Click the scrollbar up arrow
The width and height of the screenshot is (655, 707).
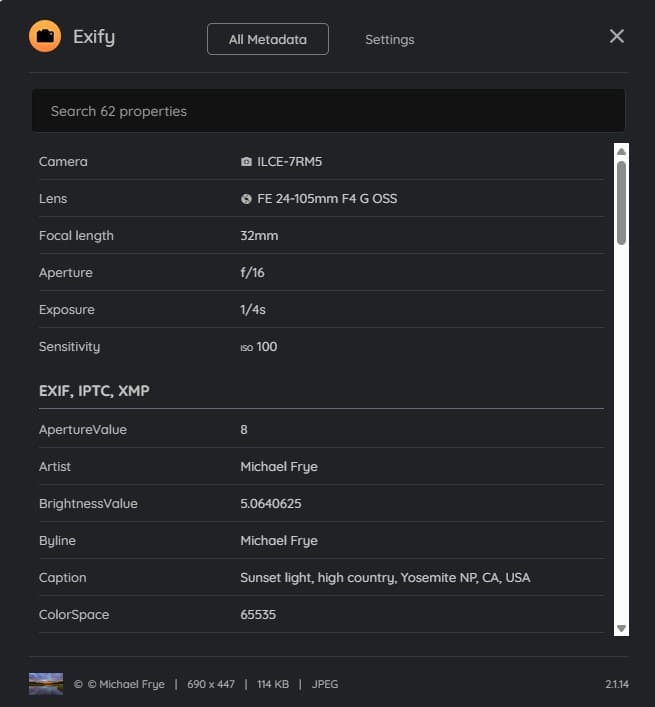pos(621,151)
